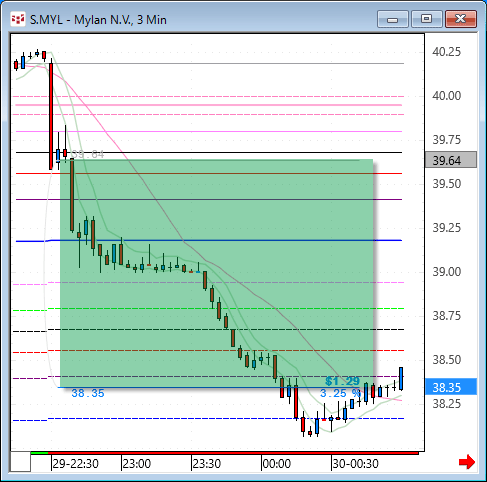The width and height of the screenshot is (487, 482).
Task: Click the 38.75 price axis label
Action: [447, 316]
